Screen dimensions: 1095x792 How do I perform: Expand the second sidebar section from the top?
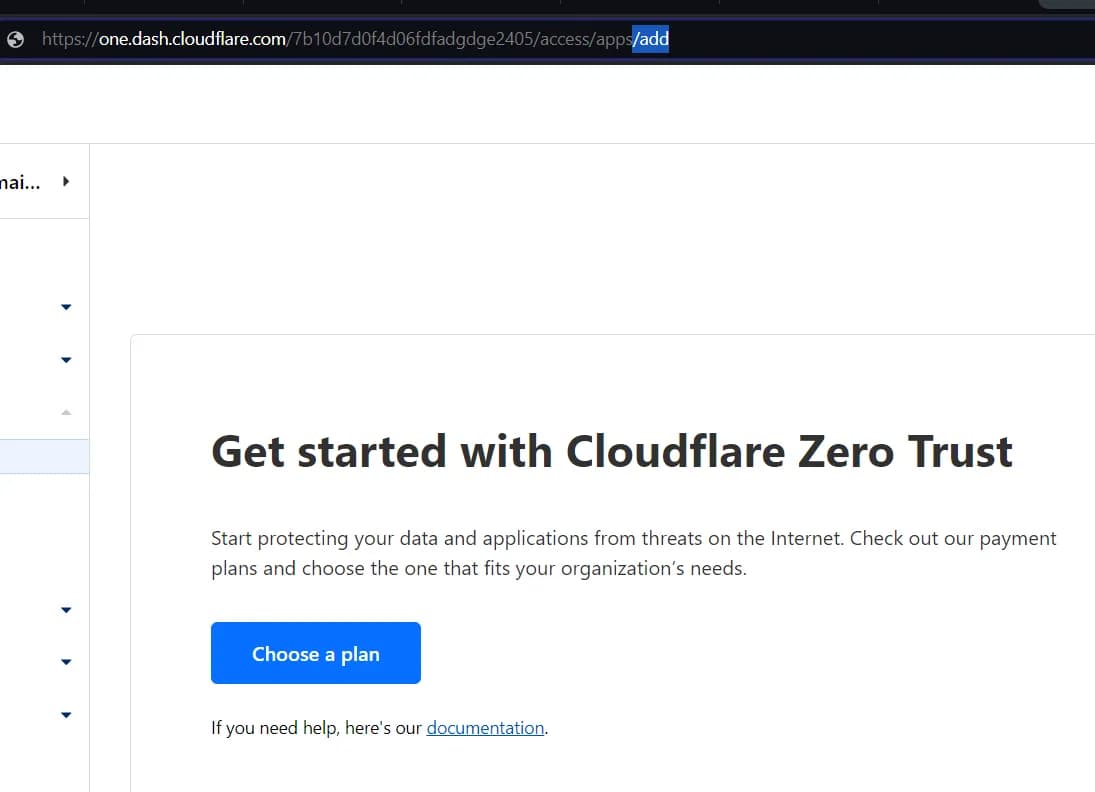[x=66, y=360]
